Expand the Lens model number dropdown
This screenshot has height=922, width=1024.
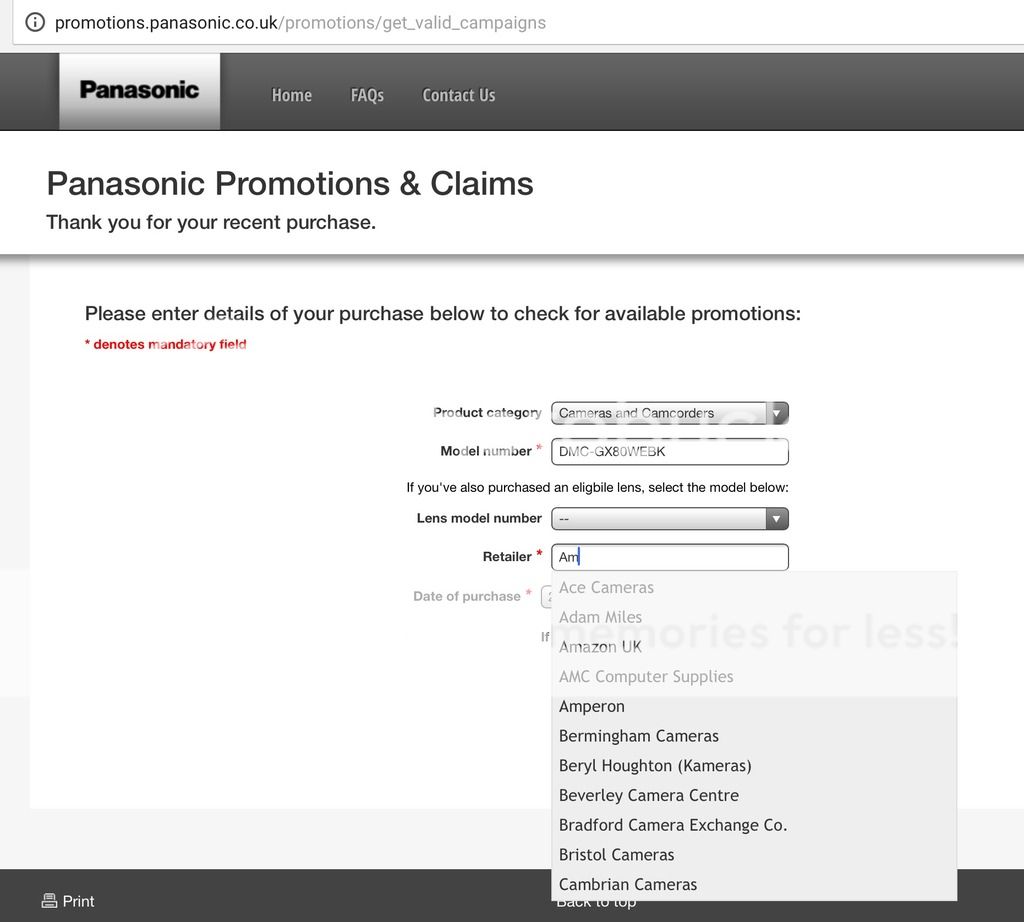coord(669,519)
